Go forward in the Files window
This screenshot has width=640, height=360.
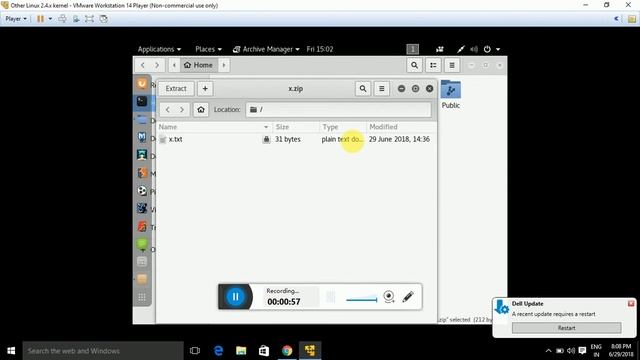pyautogui.click(x=157, y=65)
